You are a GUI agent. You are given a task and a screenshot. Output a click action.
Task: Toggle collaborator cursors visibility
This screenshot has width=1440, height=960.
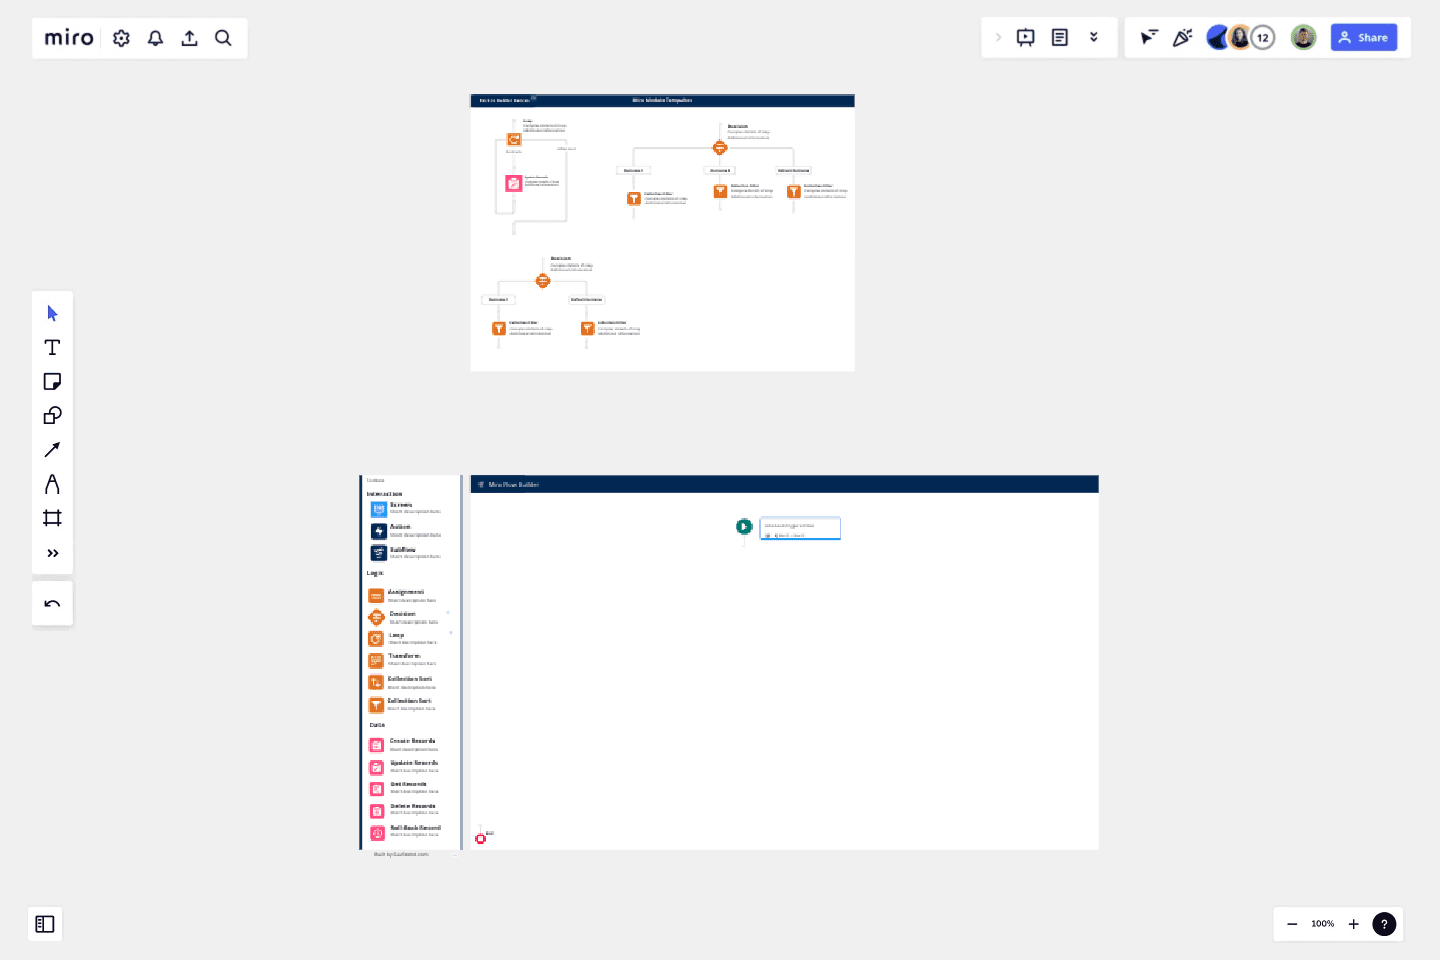(1150, 37)
